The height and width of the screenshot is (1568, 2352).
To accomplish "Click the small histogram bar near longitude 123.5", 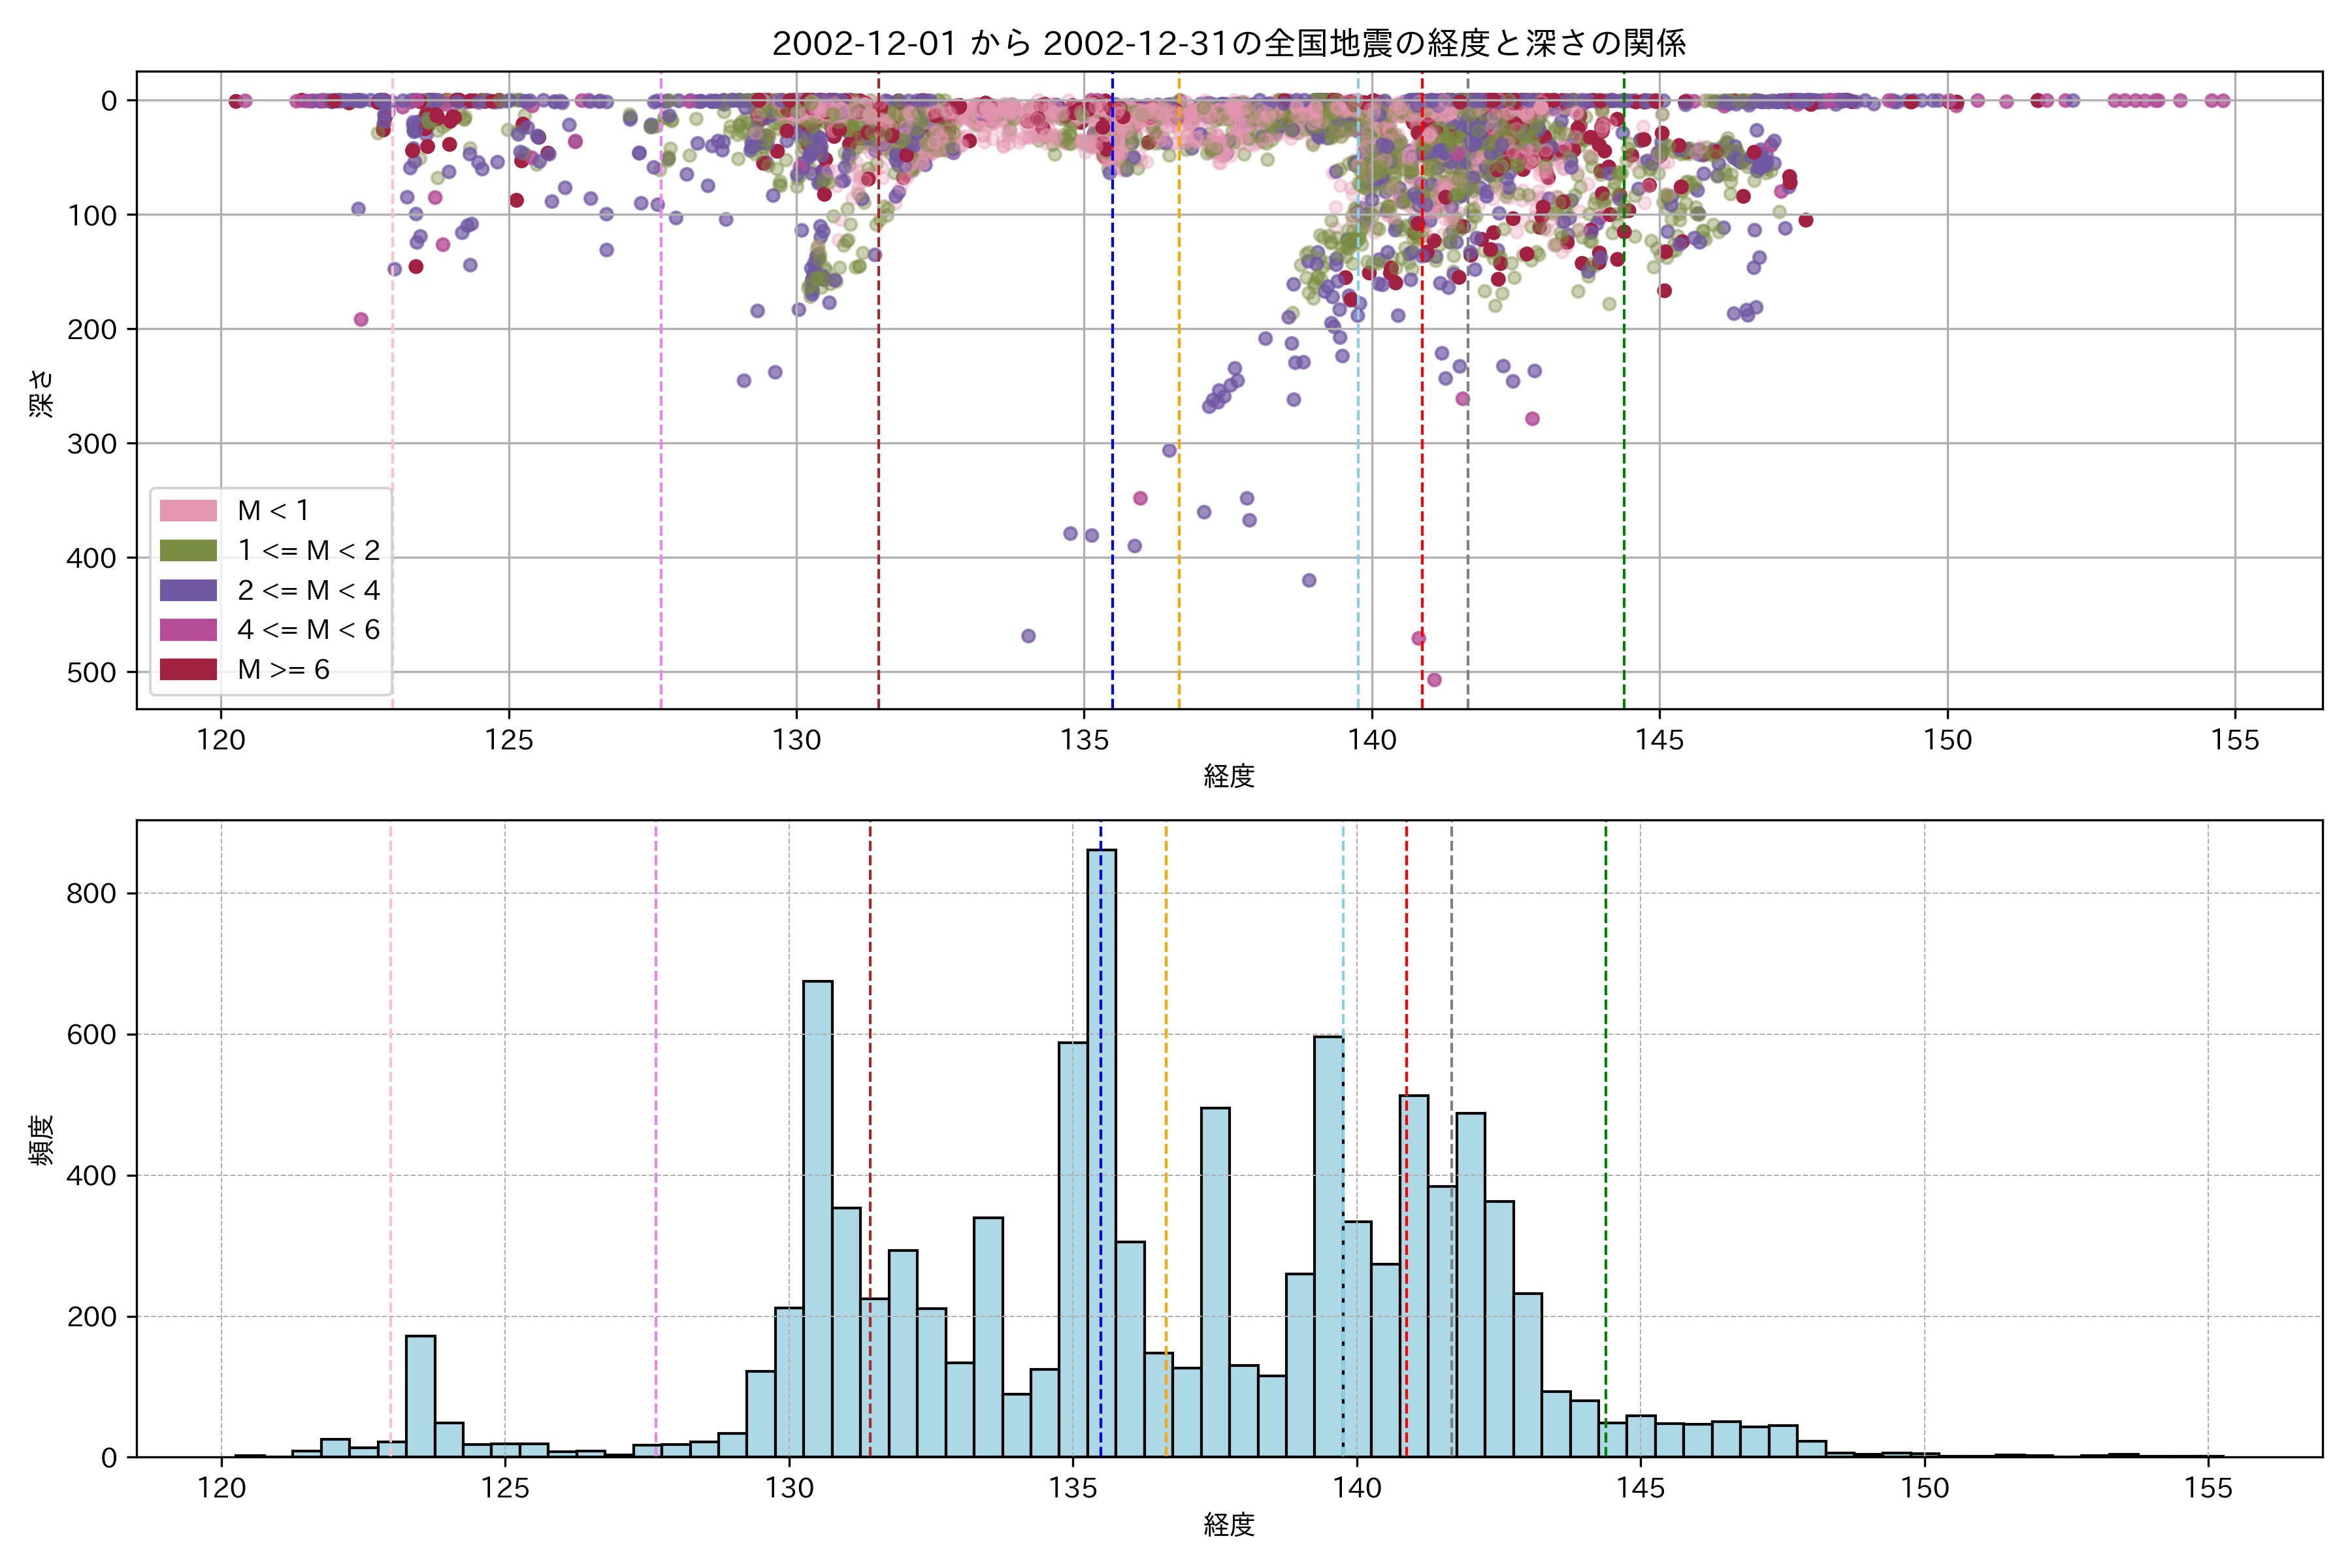I will coord(420,1397).
